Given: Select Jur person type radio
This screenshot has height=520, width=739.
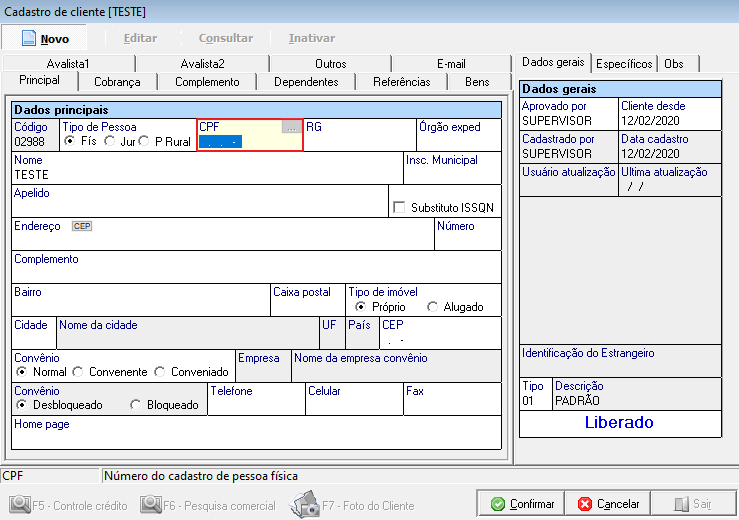Looking at the screenshot, I should point(109,141).
